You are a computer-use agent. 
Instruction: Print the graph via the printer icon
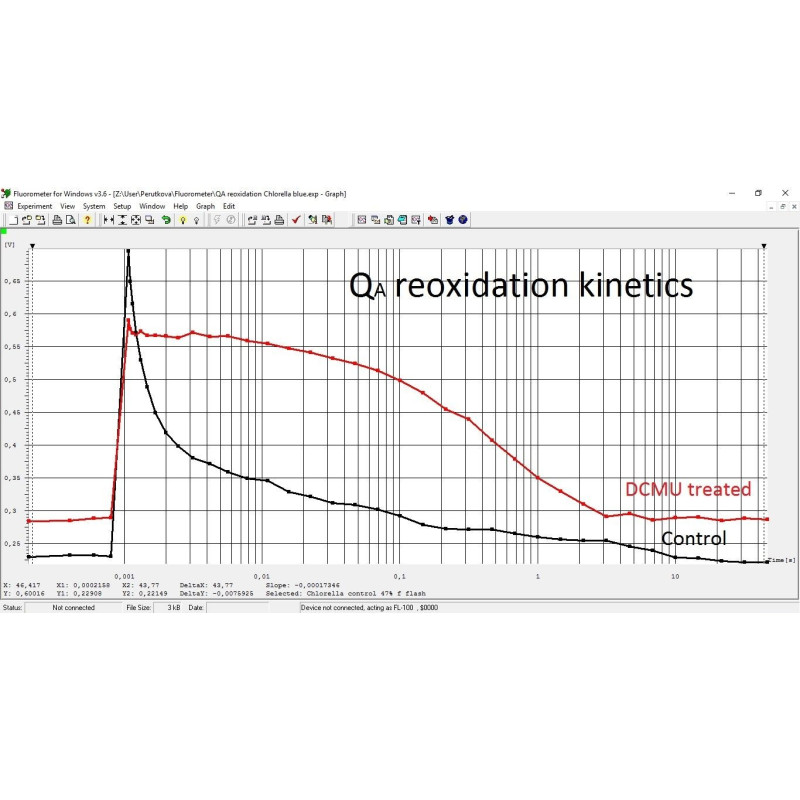coord(57,223)
